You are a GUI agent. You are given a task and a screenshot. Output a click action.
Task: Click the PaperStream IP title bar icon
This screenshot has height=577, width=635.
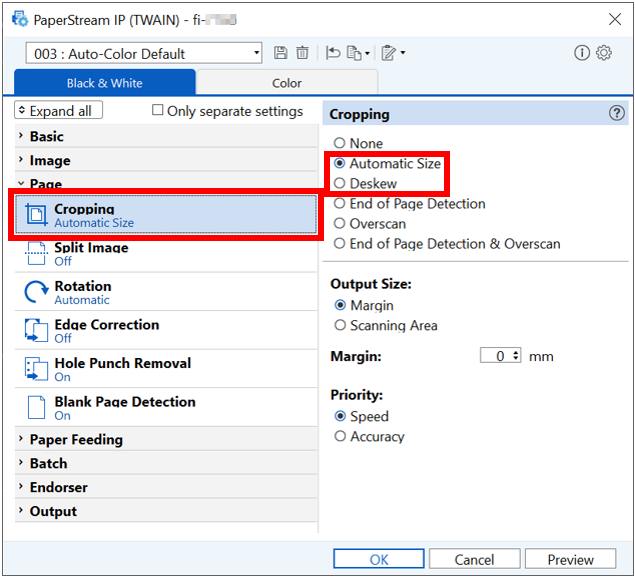tap(20, 19)
